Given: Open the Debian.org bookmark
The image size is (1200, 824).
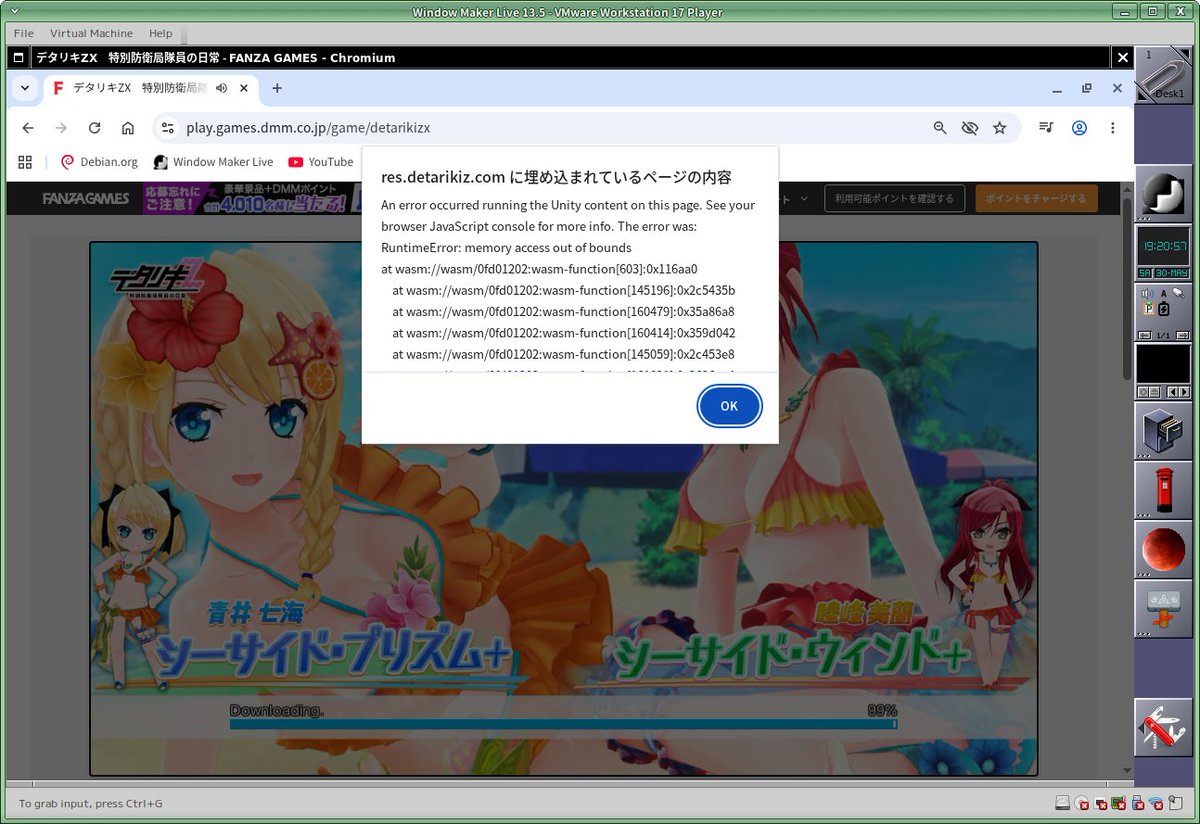Looking at the screenshot, I should click(99, 162).
